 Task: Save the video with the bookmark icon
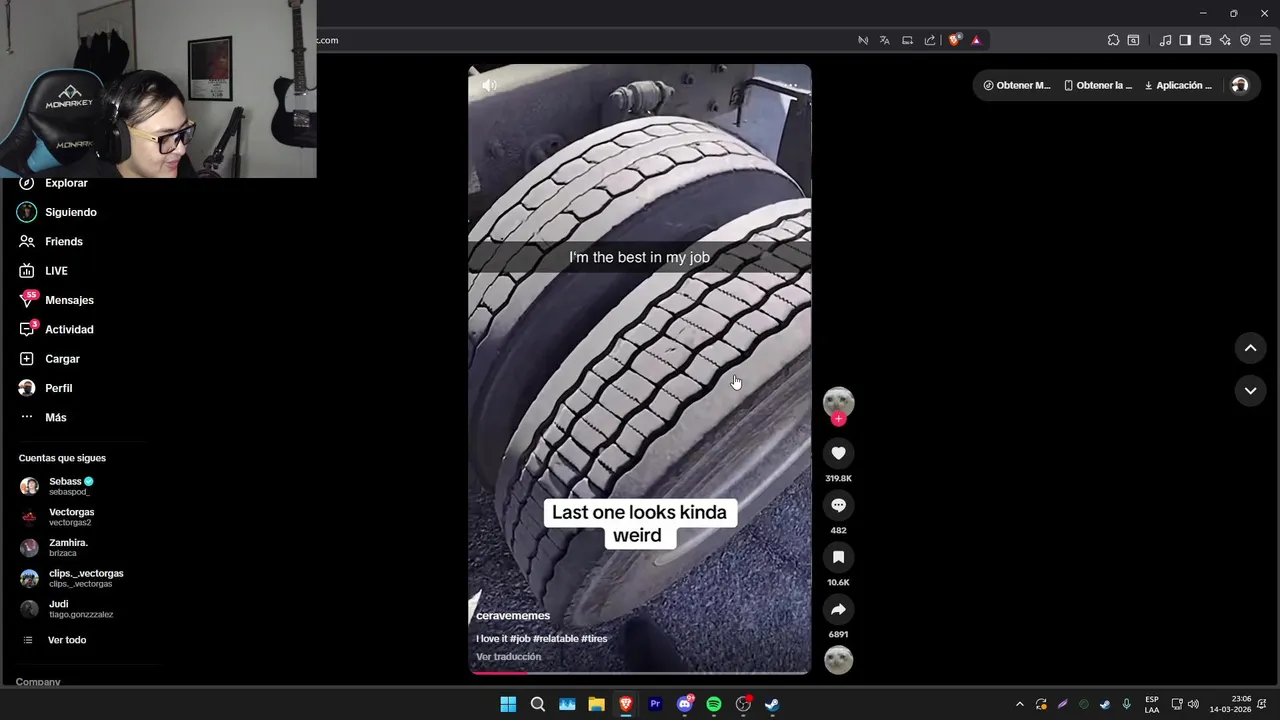[838, 557]
